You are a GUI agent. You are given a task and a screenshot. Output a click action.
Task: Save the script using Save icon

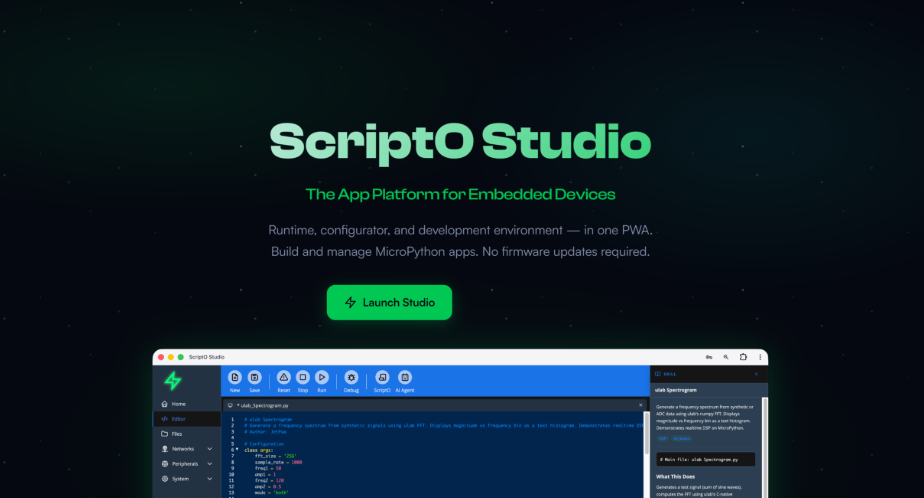pyautogui.click(x=254, y=377)
